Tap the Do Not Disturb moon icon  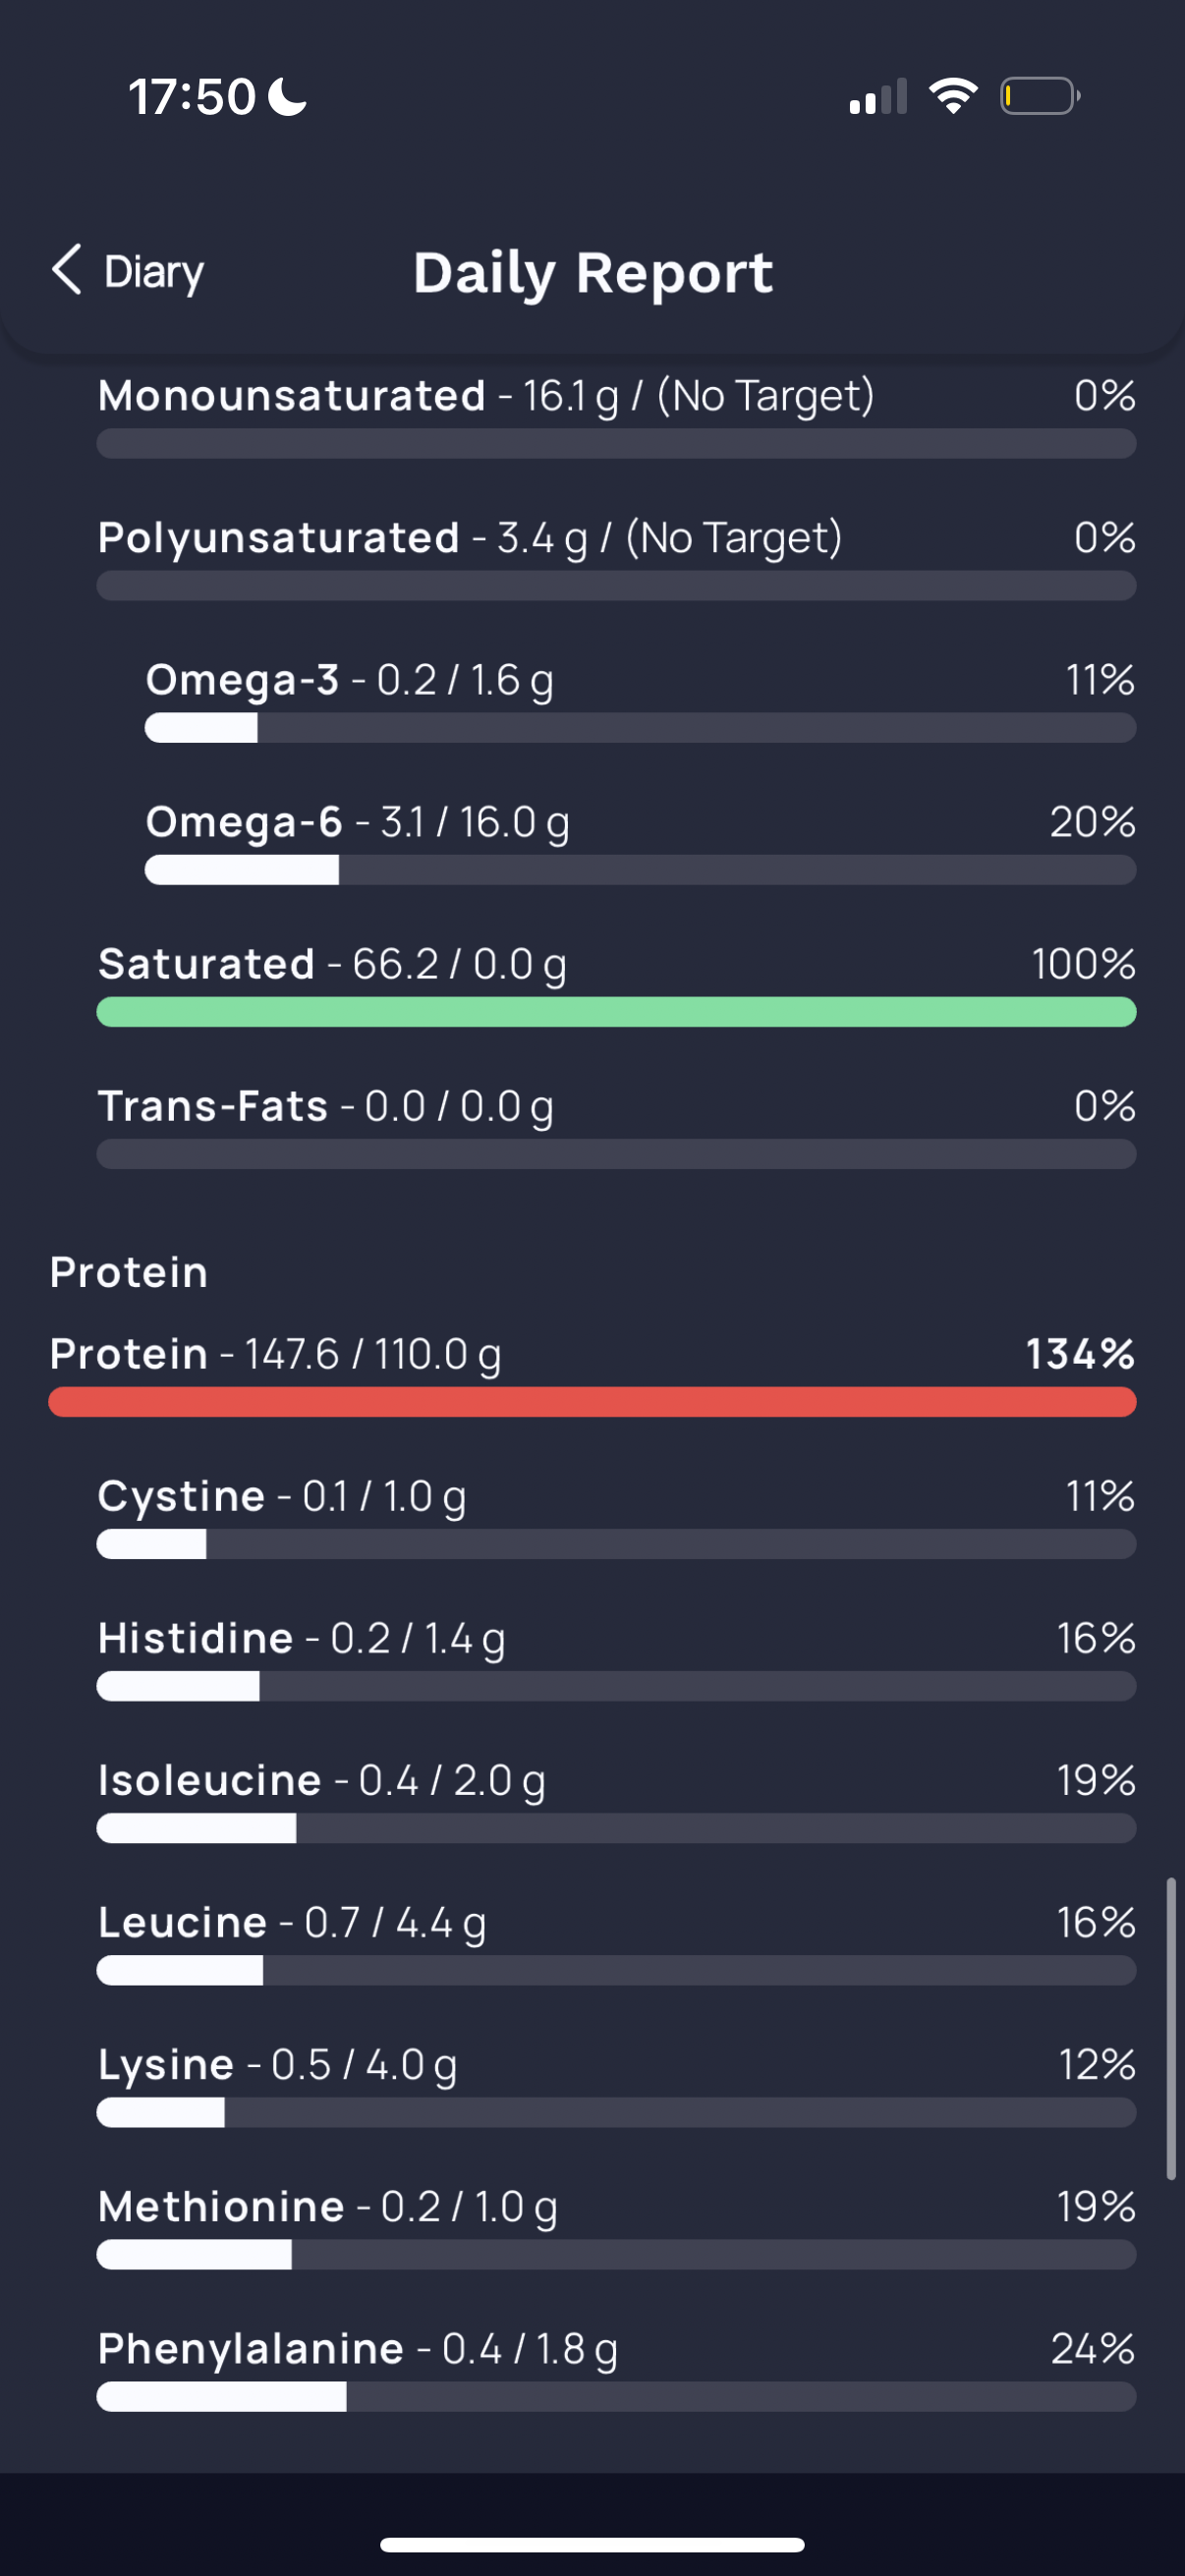click(x=288, y=97)
